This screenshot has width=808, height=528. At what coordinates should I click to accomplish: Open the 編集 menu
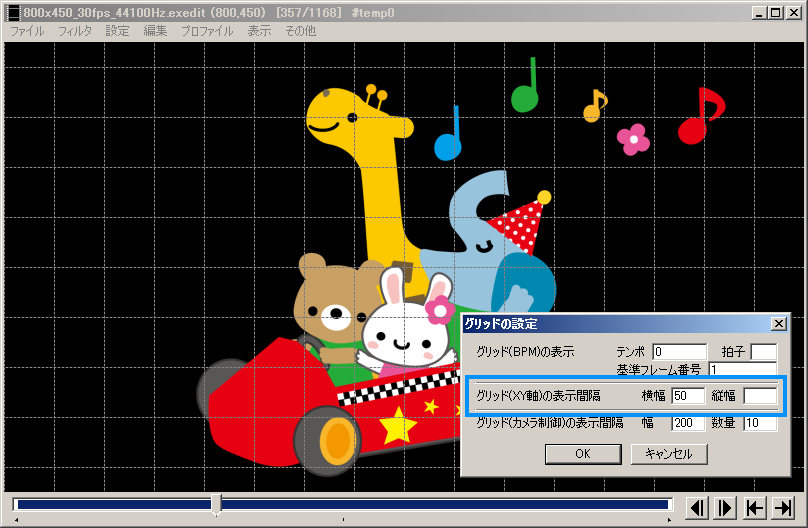155,31
